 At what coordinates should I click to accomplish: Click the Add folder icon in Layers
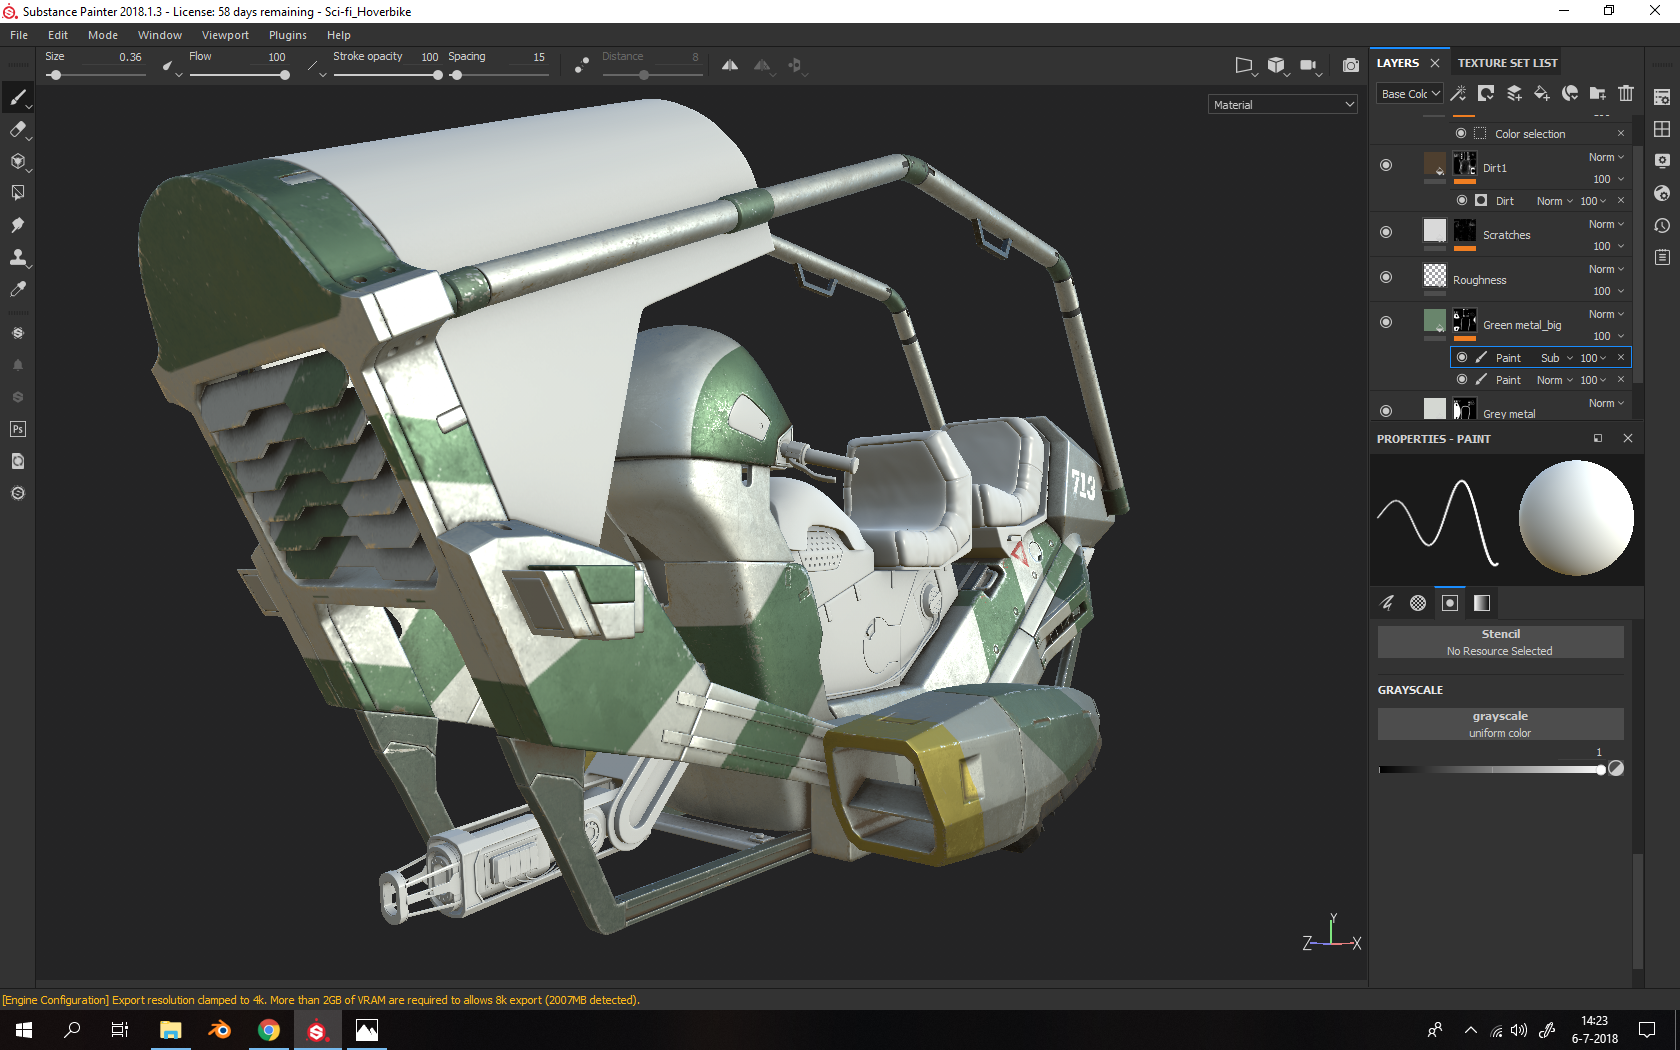(x=1598, y=93)
